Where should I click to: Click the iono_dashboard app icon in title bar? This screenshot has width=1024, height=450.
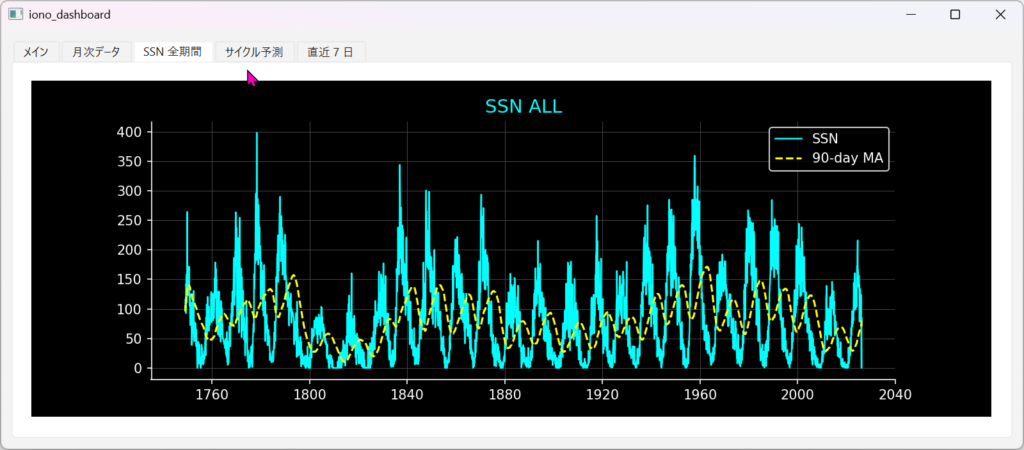[x=15, y=15]
